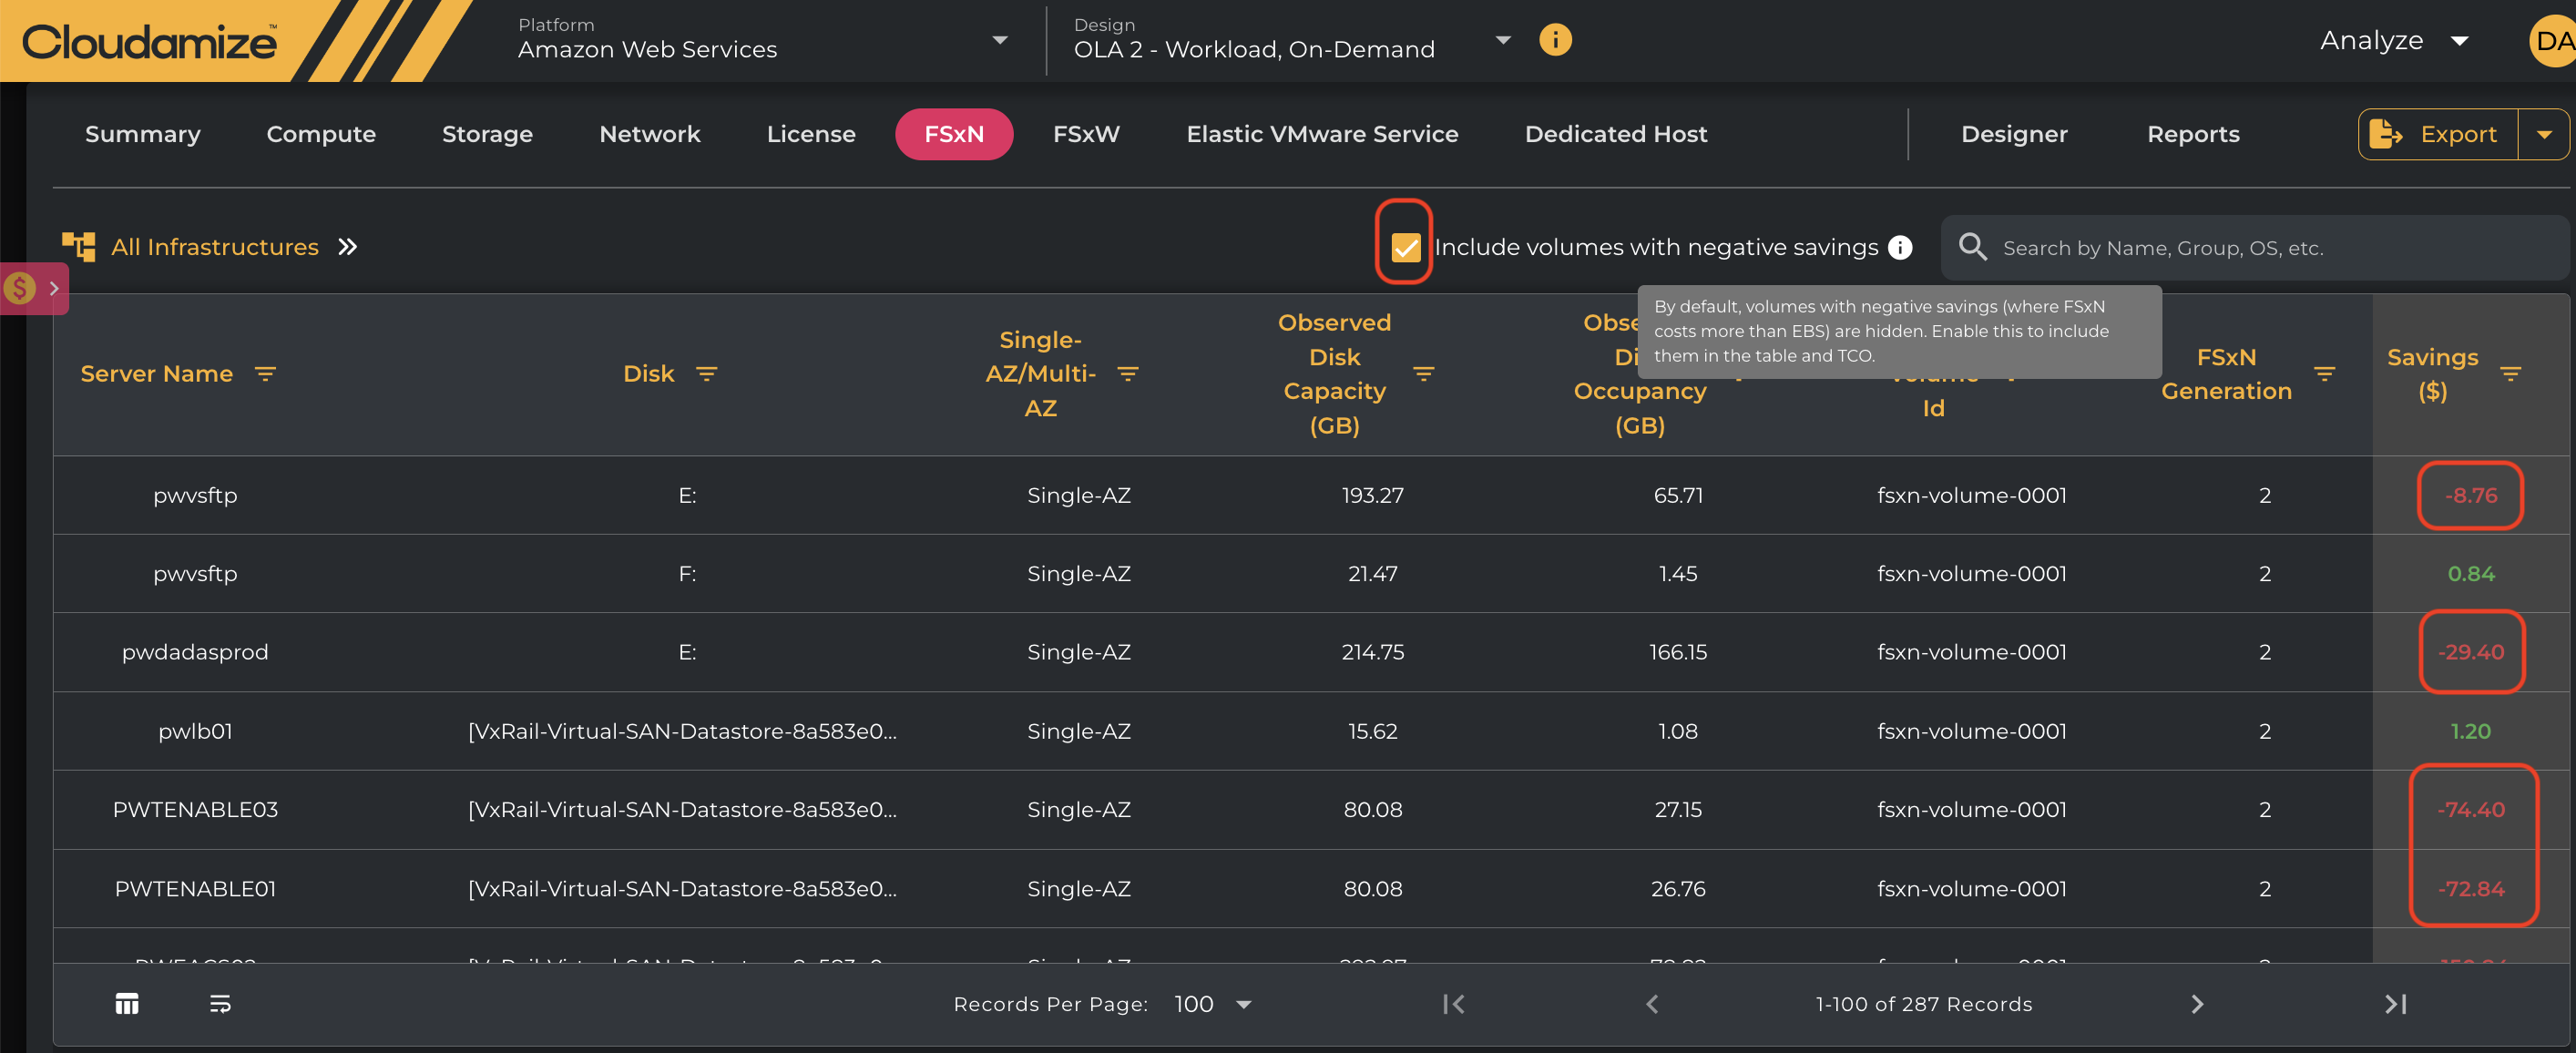Switch to the Summary tab
Image resolution: width=2576 pixels, height=1053 pixels.
(x=143, y=134)
